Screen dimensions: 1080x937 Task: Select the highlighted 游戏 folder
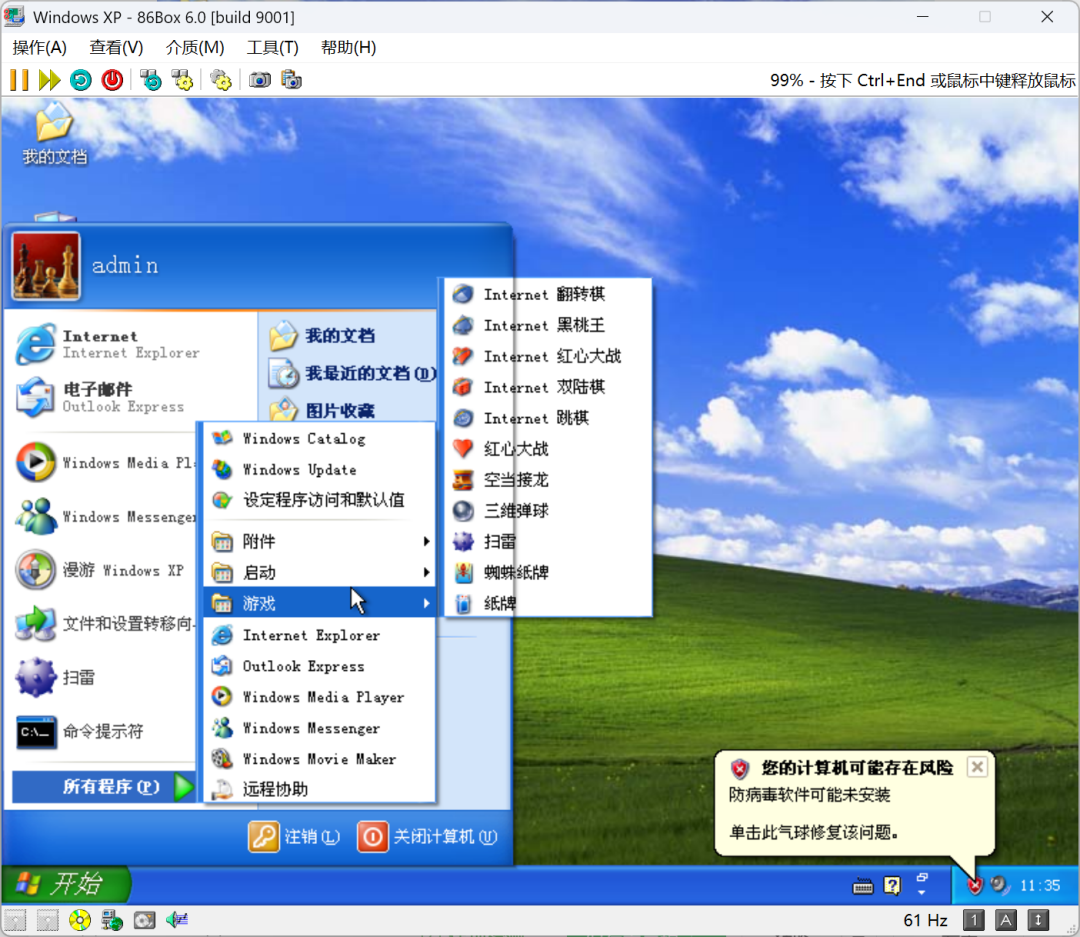click(320, 604)
